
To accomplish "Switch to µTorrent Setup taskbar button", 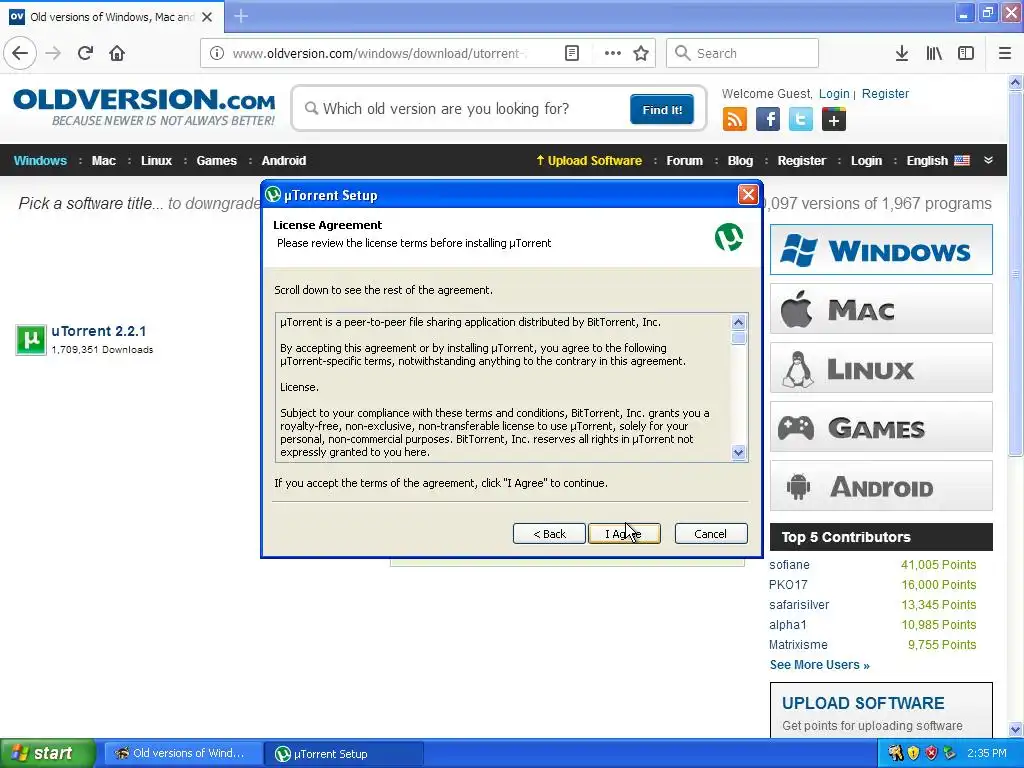I will click(344, 754).
